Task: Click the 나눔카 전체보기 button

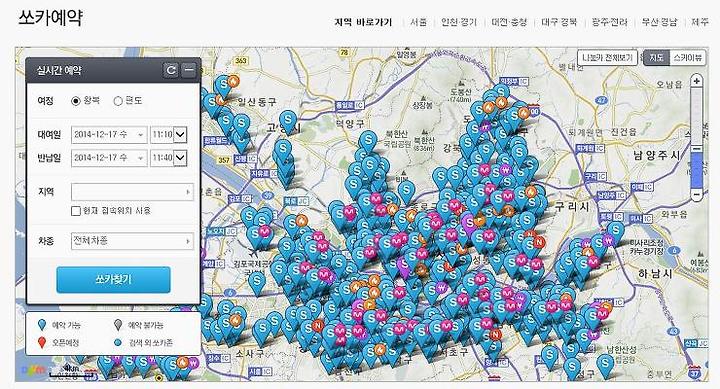Action: pyautogui.click(x=608, y=58)
